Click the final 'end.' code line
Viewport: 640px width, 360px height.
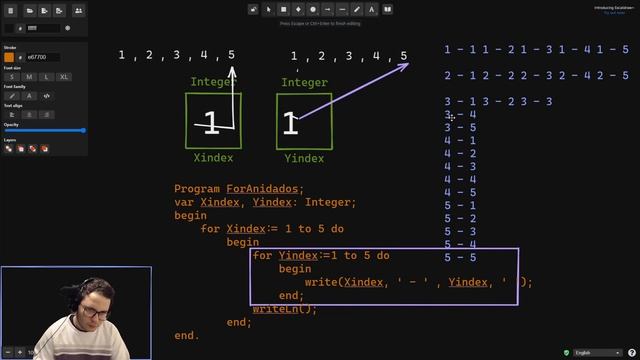[187, 336]
